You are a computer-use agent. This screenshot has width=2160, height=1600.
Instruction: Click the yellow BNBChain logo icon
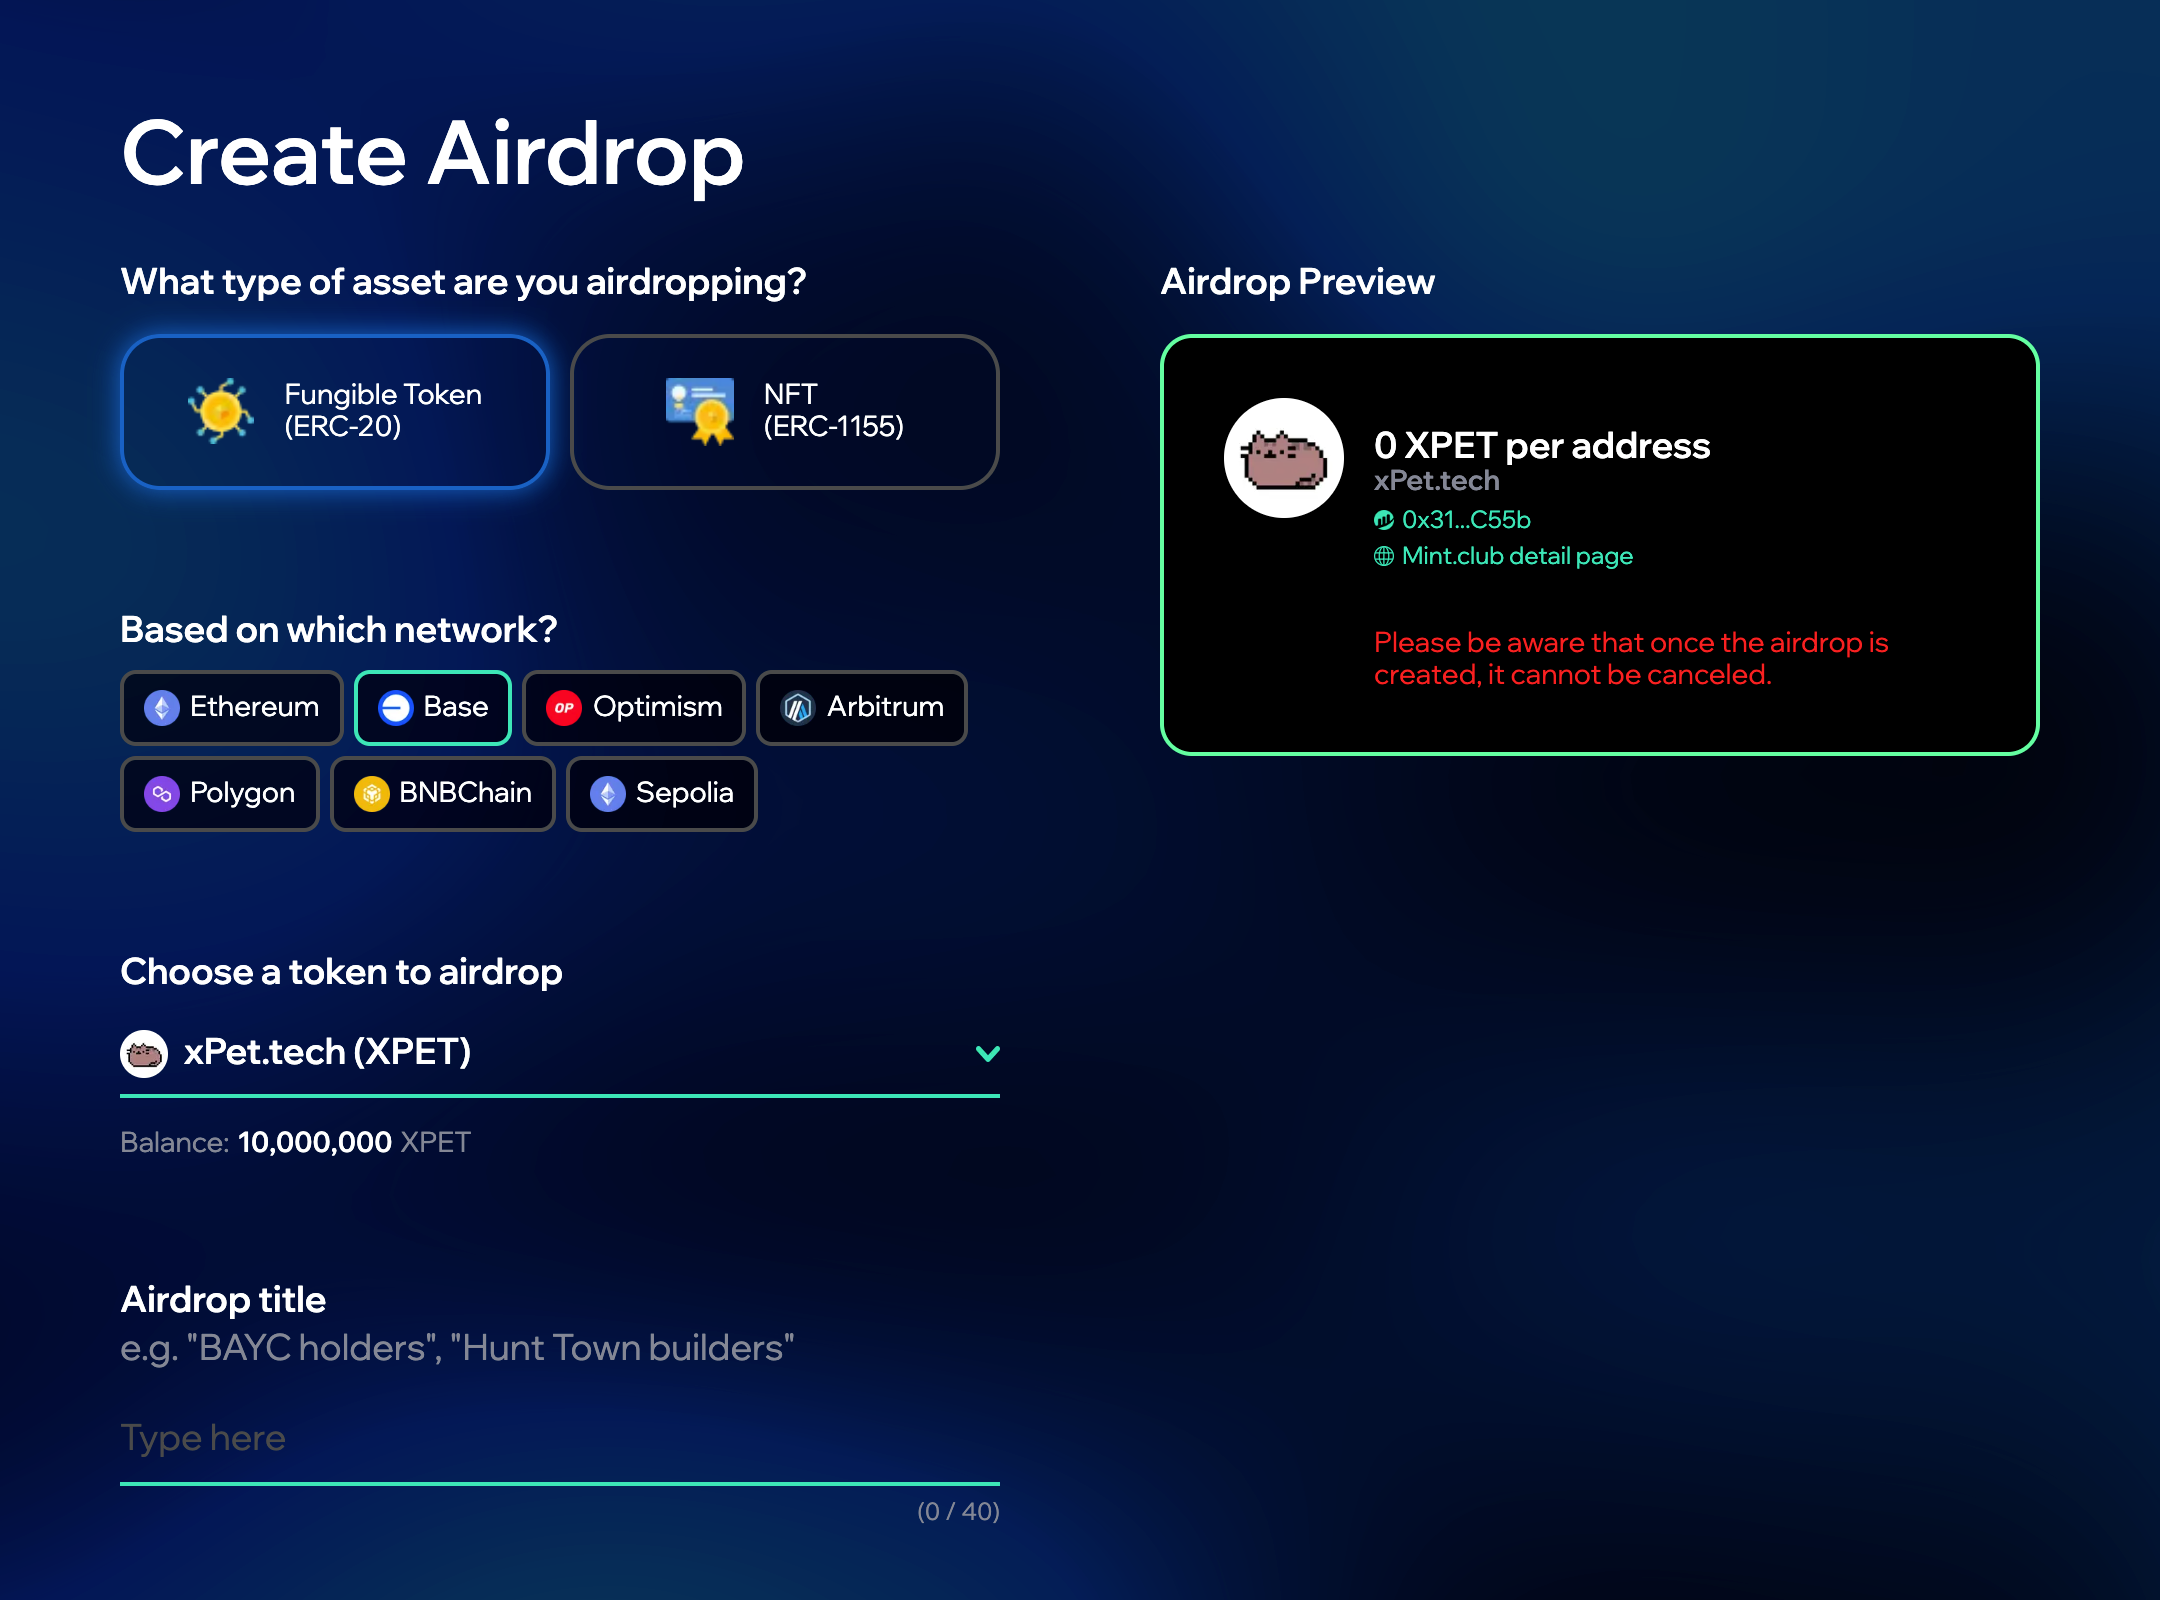pos(372,794)
